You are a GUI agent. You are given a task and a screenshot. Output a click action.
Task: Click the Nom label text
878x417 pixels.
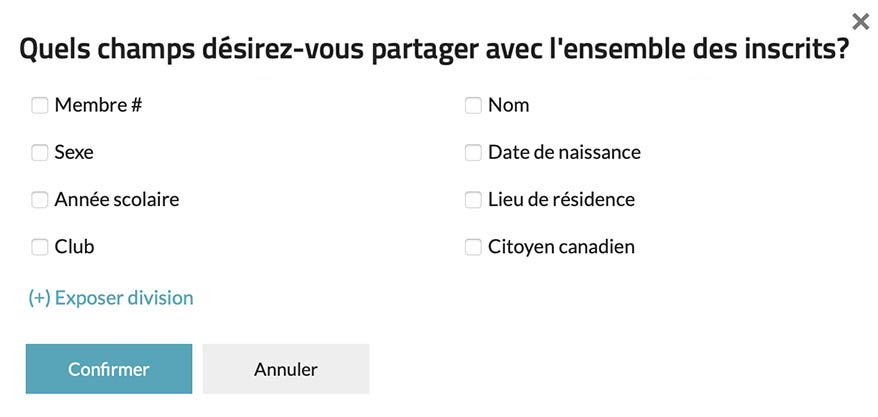point(509,105)
